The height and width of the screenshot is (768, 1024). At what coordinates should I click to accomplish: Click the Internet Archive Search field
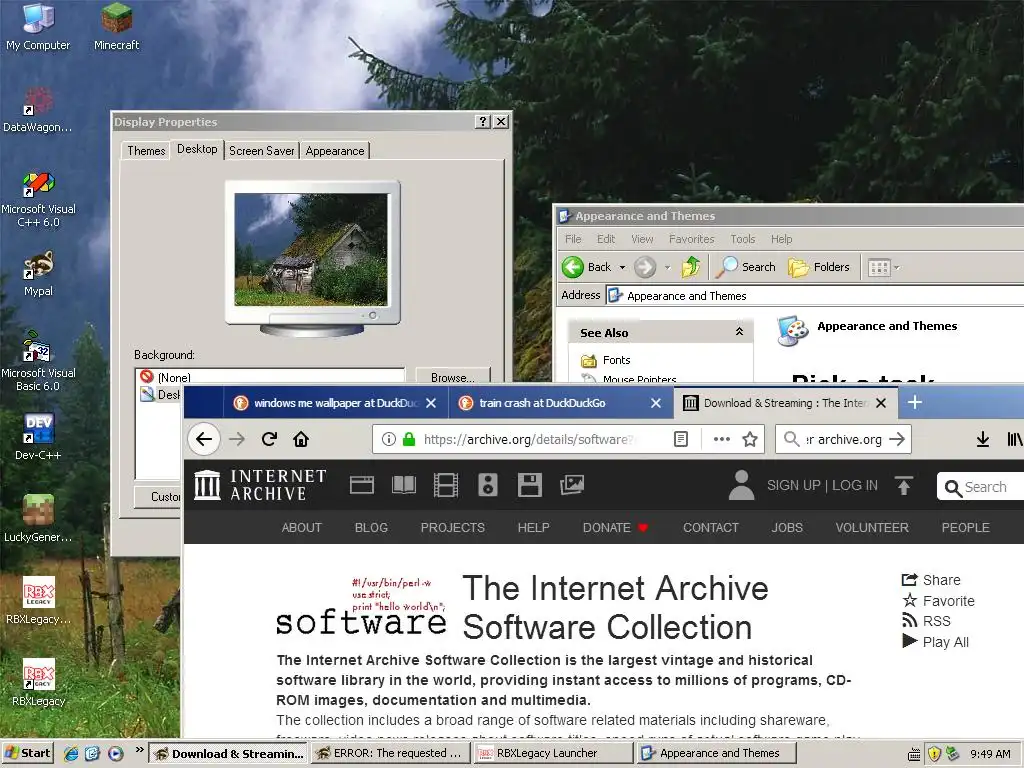(980, 487)
